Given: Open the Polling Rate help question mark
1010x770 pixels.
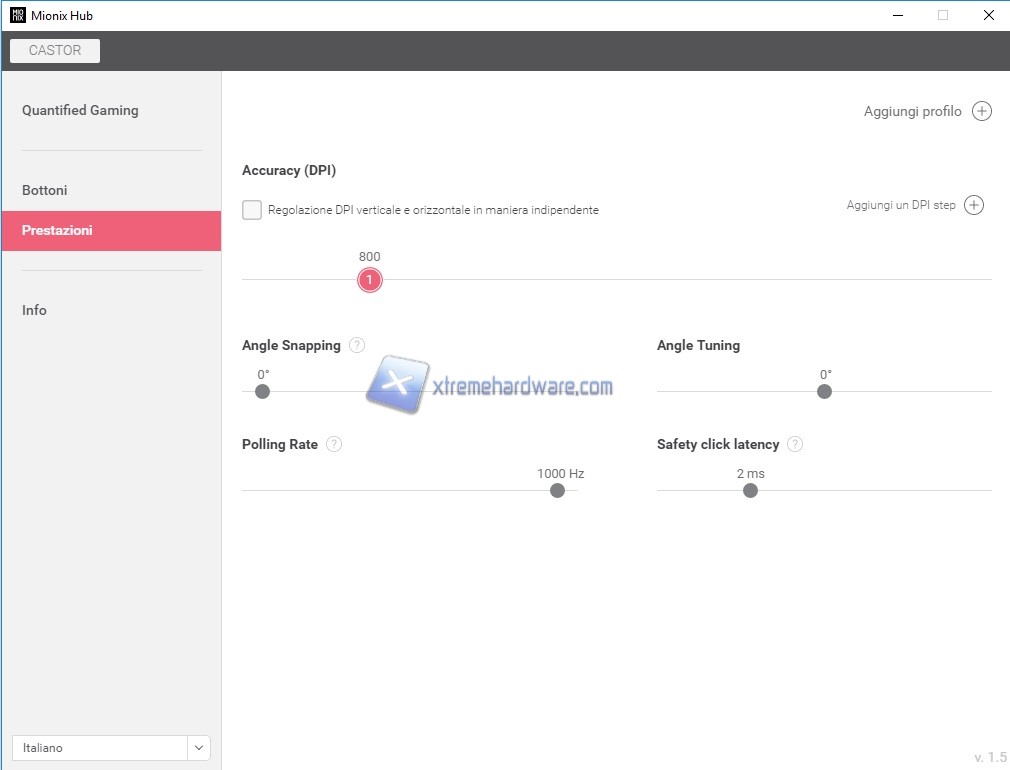Looking at the screenshot, I should tap(334, 444).
